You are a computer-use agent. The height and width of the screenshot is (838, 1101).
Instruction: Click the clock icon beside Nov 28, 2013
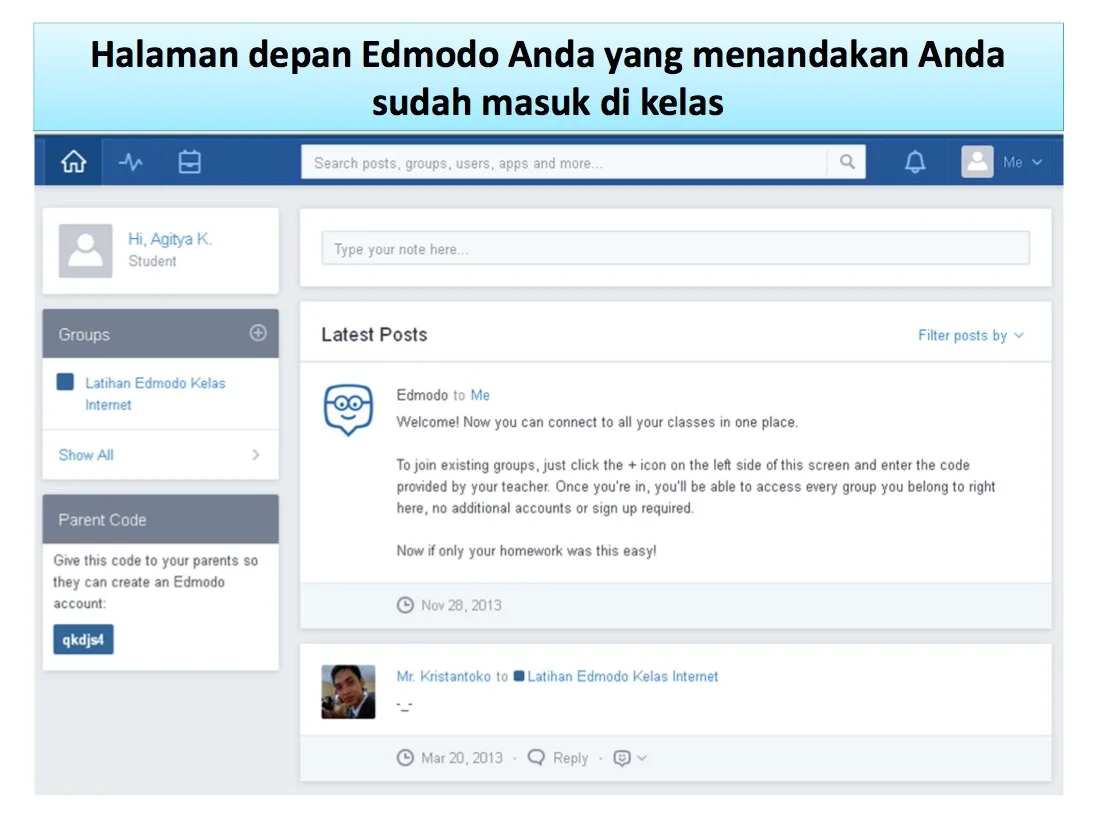[x=405, y=605]
